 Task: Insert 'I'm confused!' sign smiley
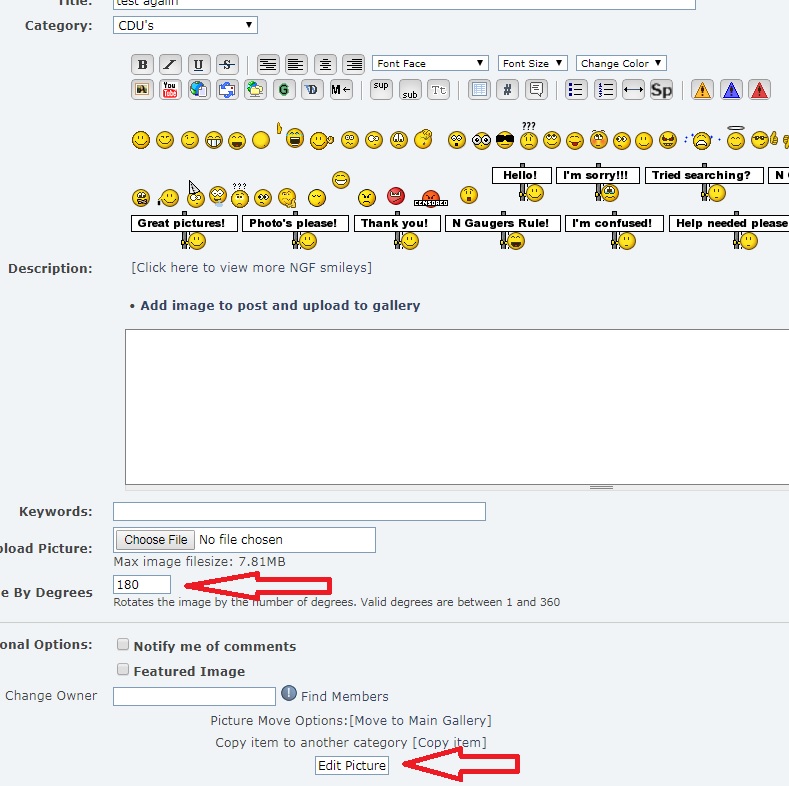click(x=614, y=230)
